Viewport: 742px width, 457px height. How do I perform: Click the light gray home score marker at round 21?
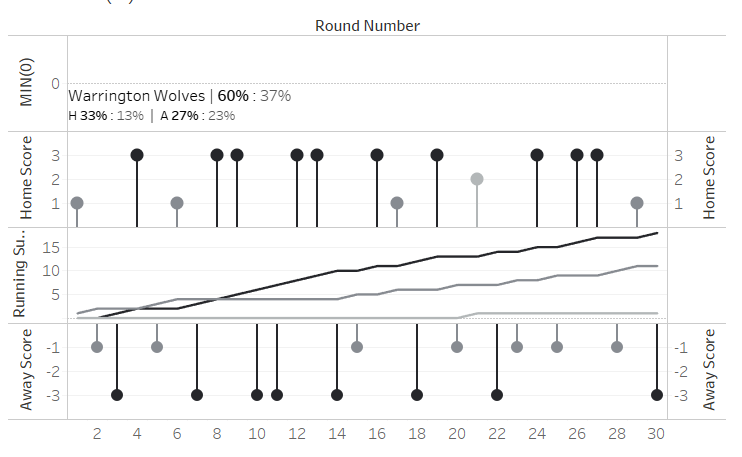477,179
